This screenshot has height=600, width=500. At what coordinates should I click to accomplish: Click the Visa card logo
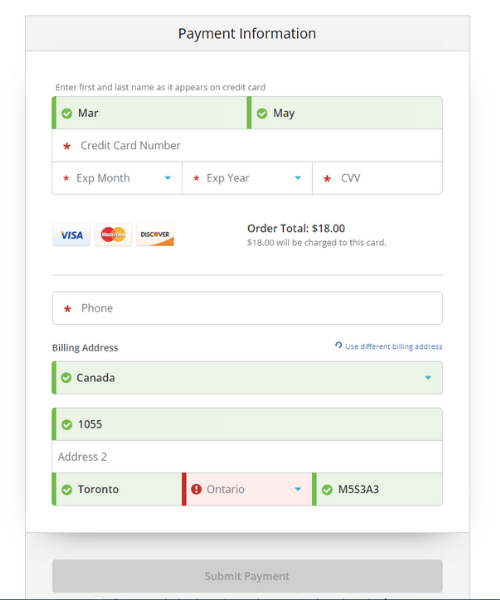[72, 235]
